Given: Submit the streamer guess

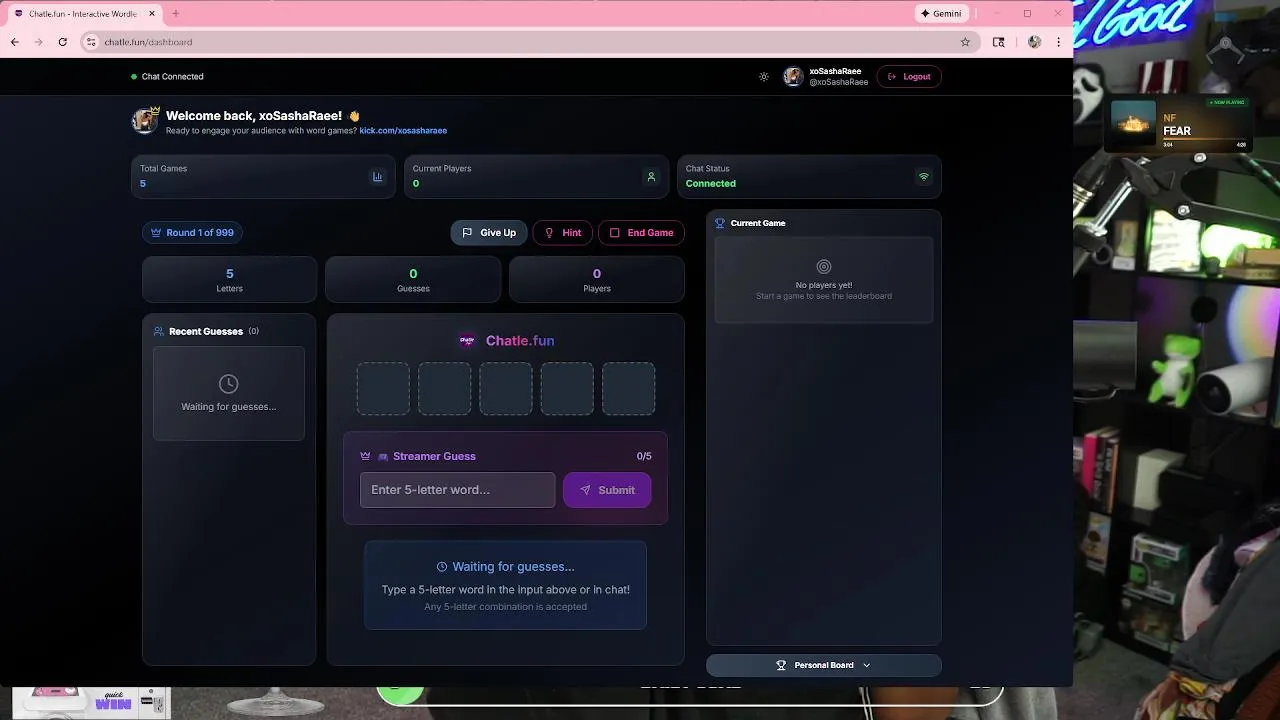Looking at the screenshot, I should tap(607, 490).
